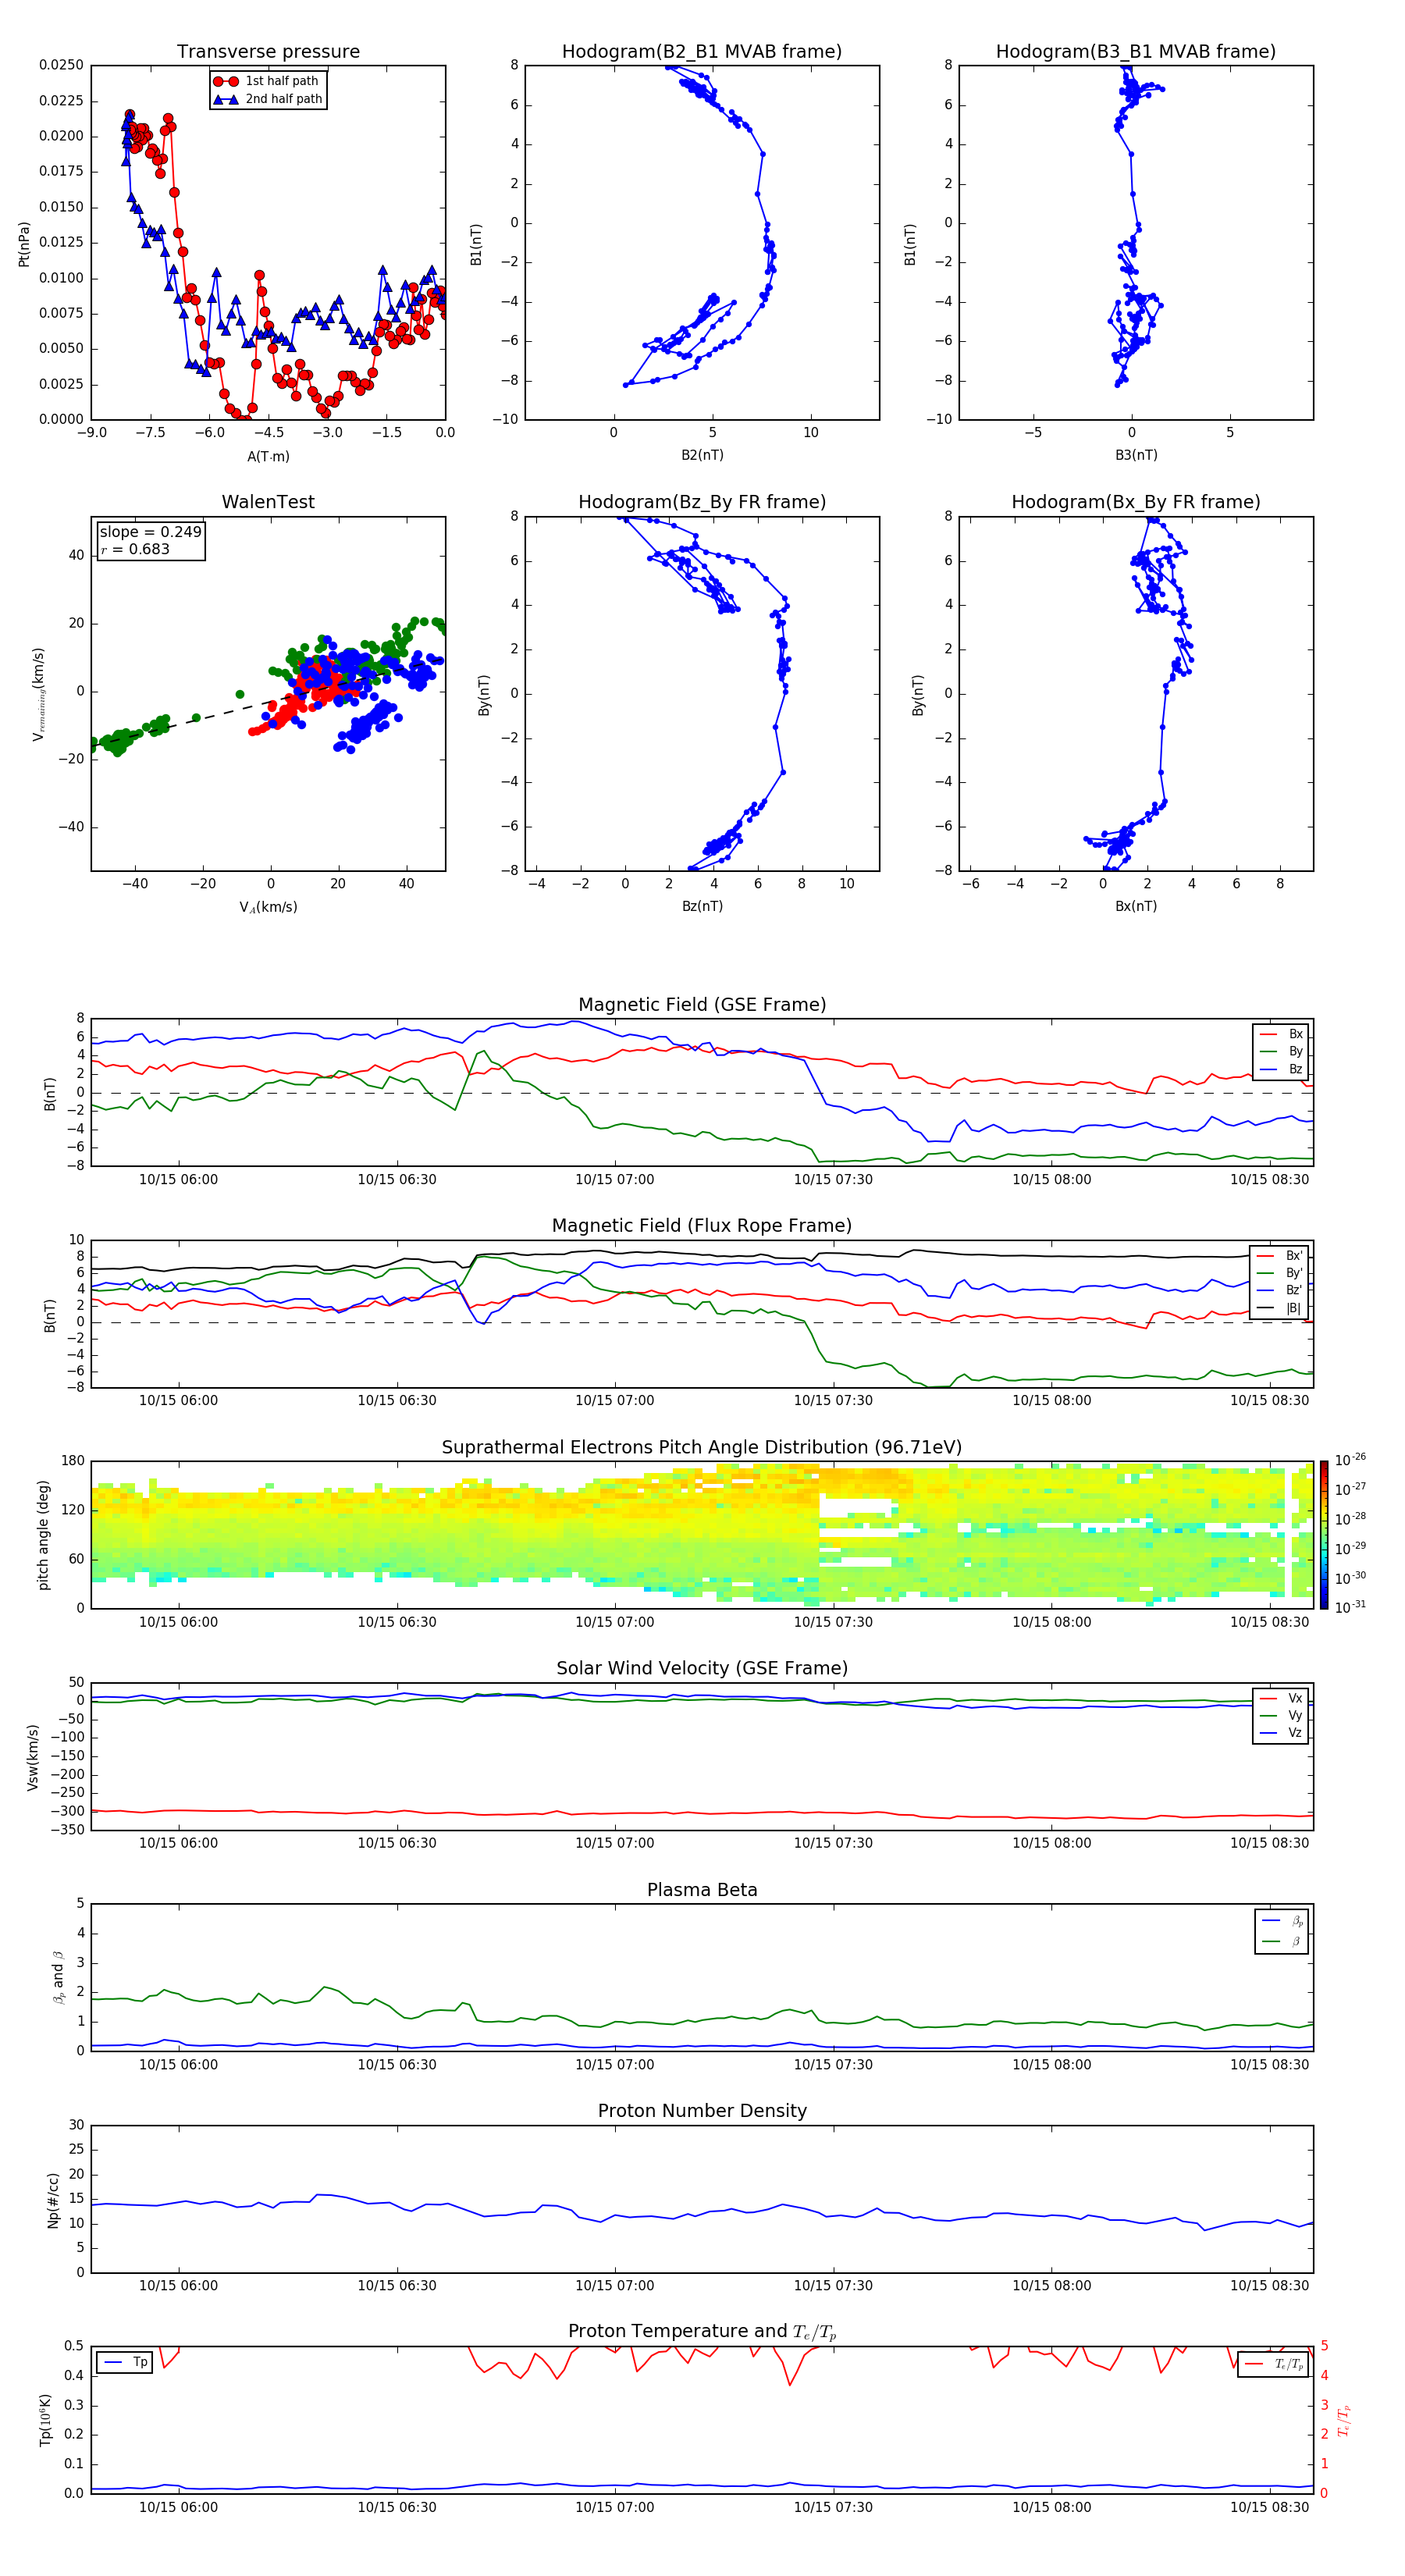The image size is (1405, 2576).
Task: Click the 'r = 0.683' annotation
Action: coord(135,549)
